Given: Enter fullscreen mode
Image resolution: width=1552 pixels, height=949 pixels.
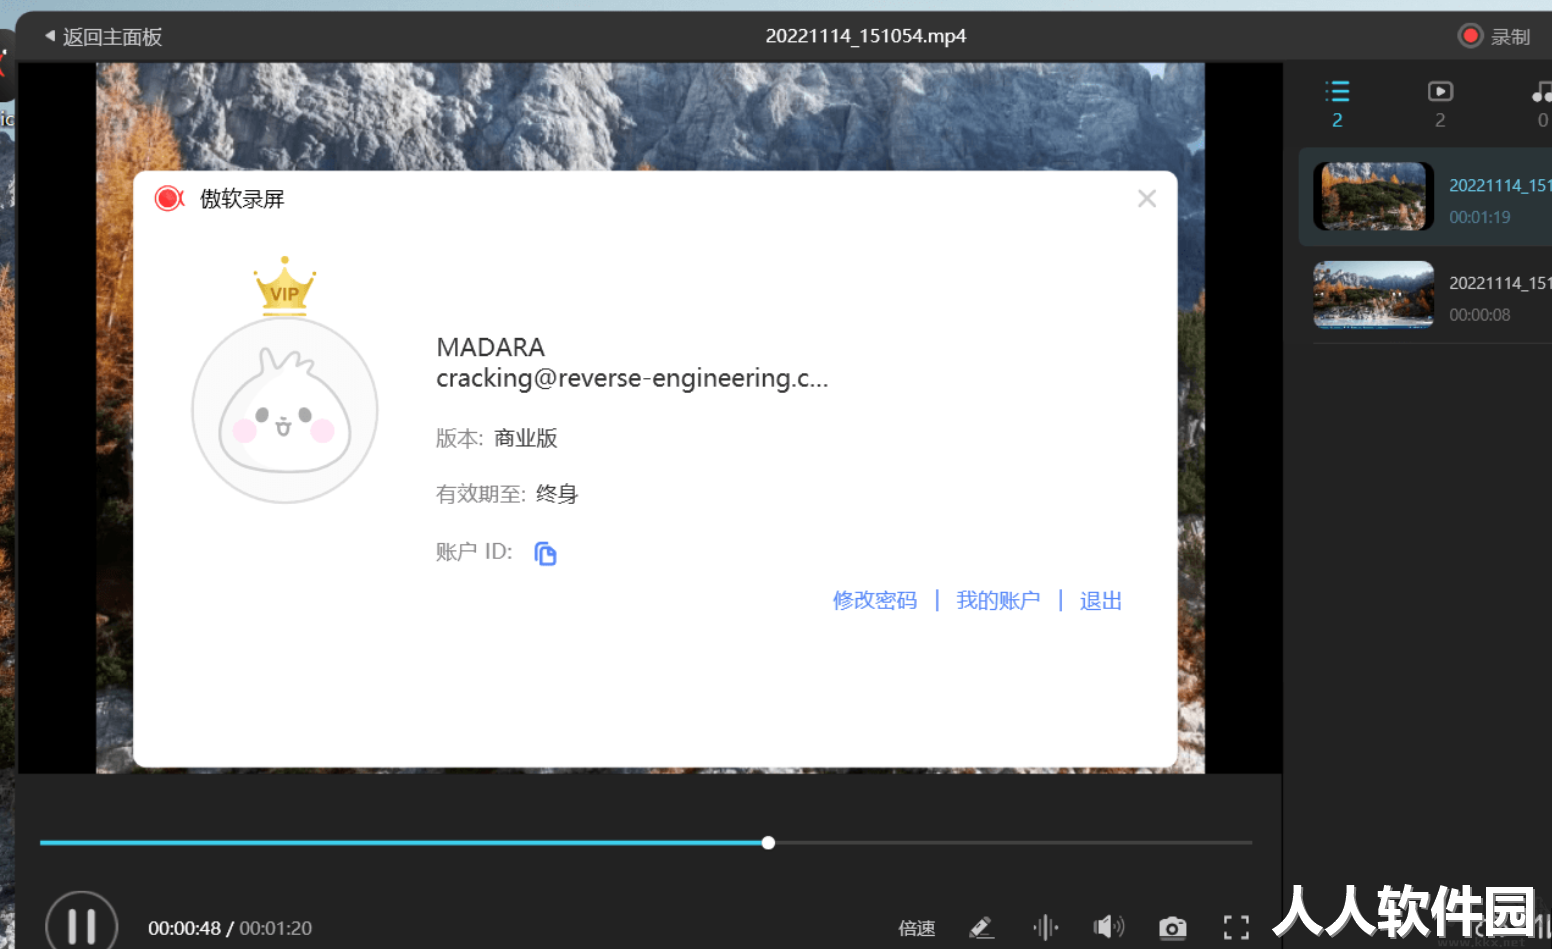Looking at the screenshot, I should pos(1236,928).
